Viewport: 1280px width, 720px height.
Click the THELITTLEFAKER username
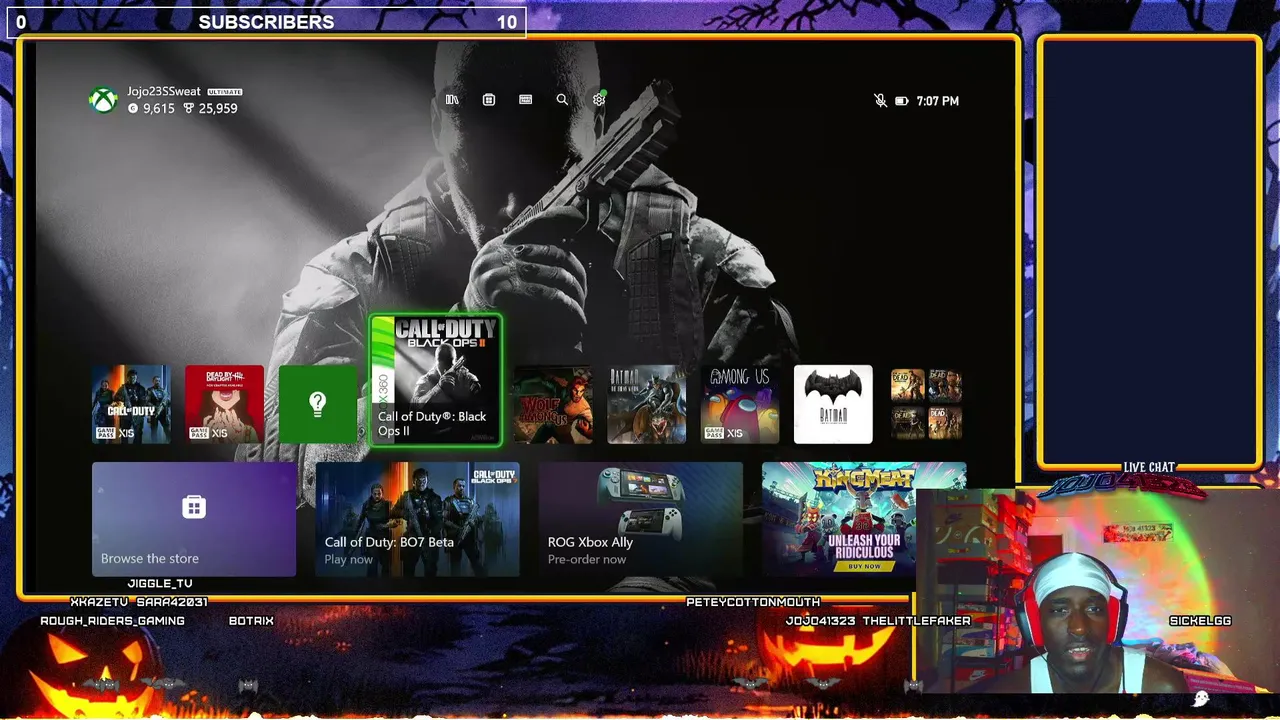[916, 621]
